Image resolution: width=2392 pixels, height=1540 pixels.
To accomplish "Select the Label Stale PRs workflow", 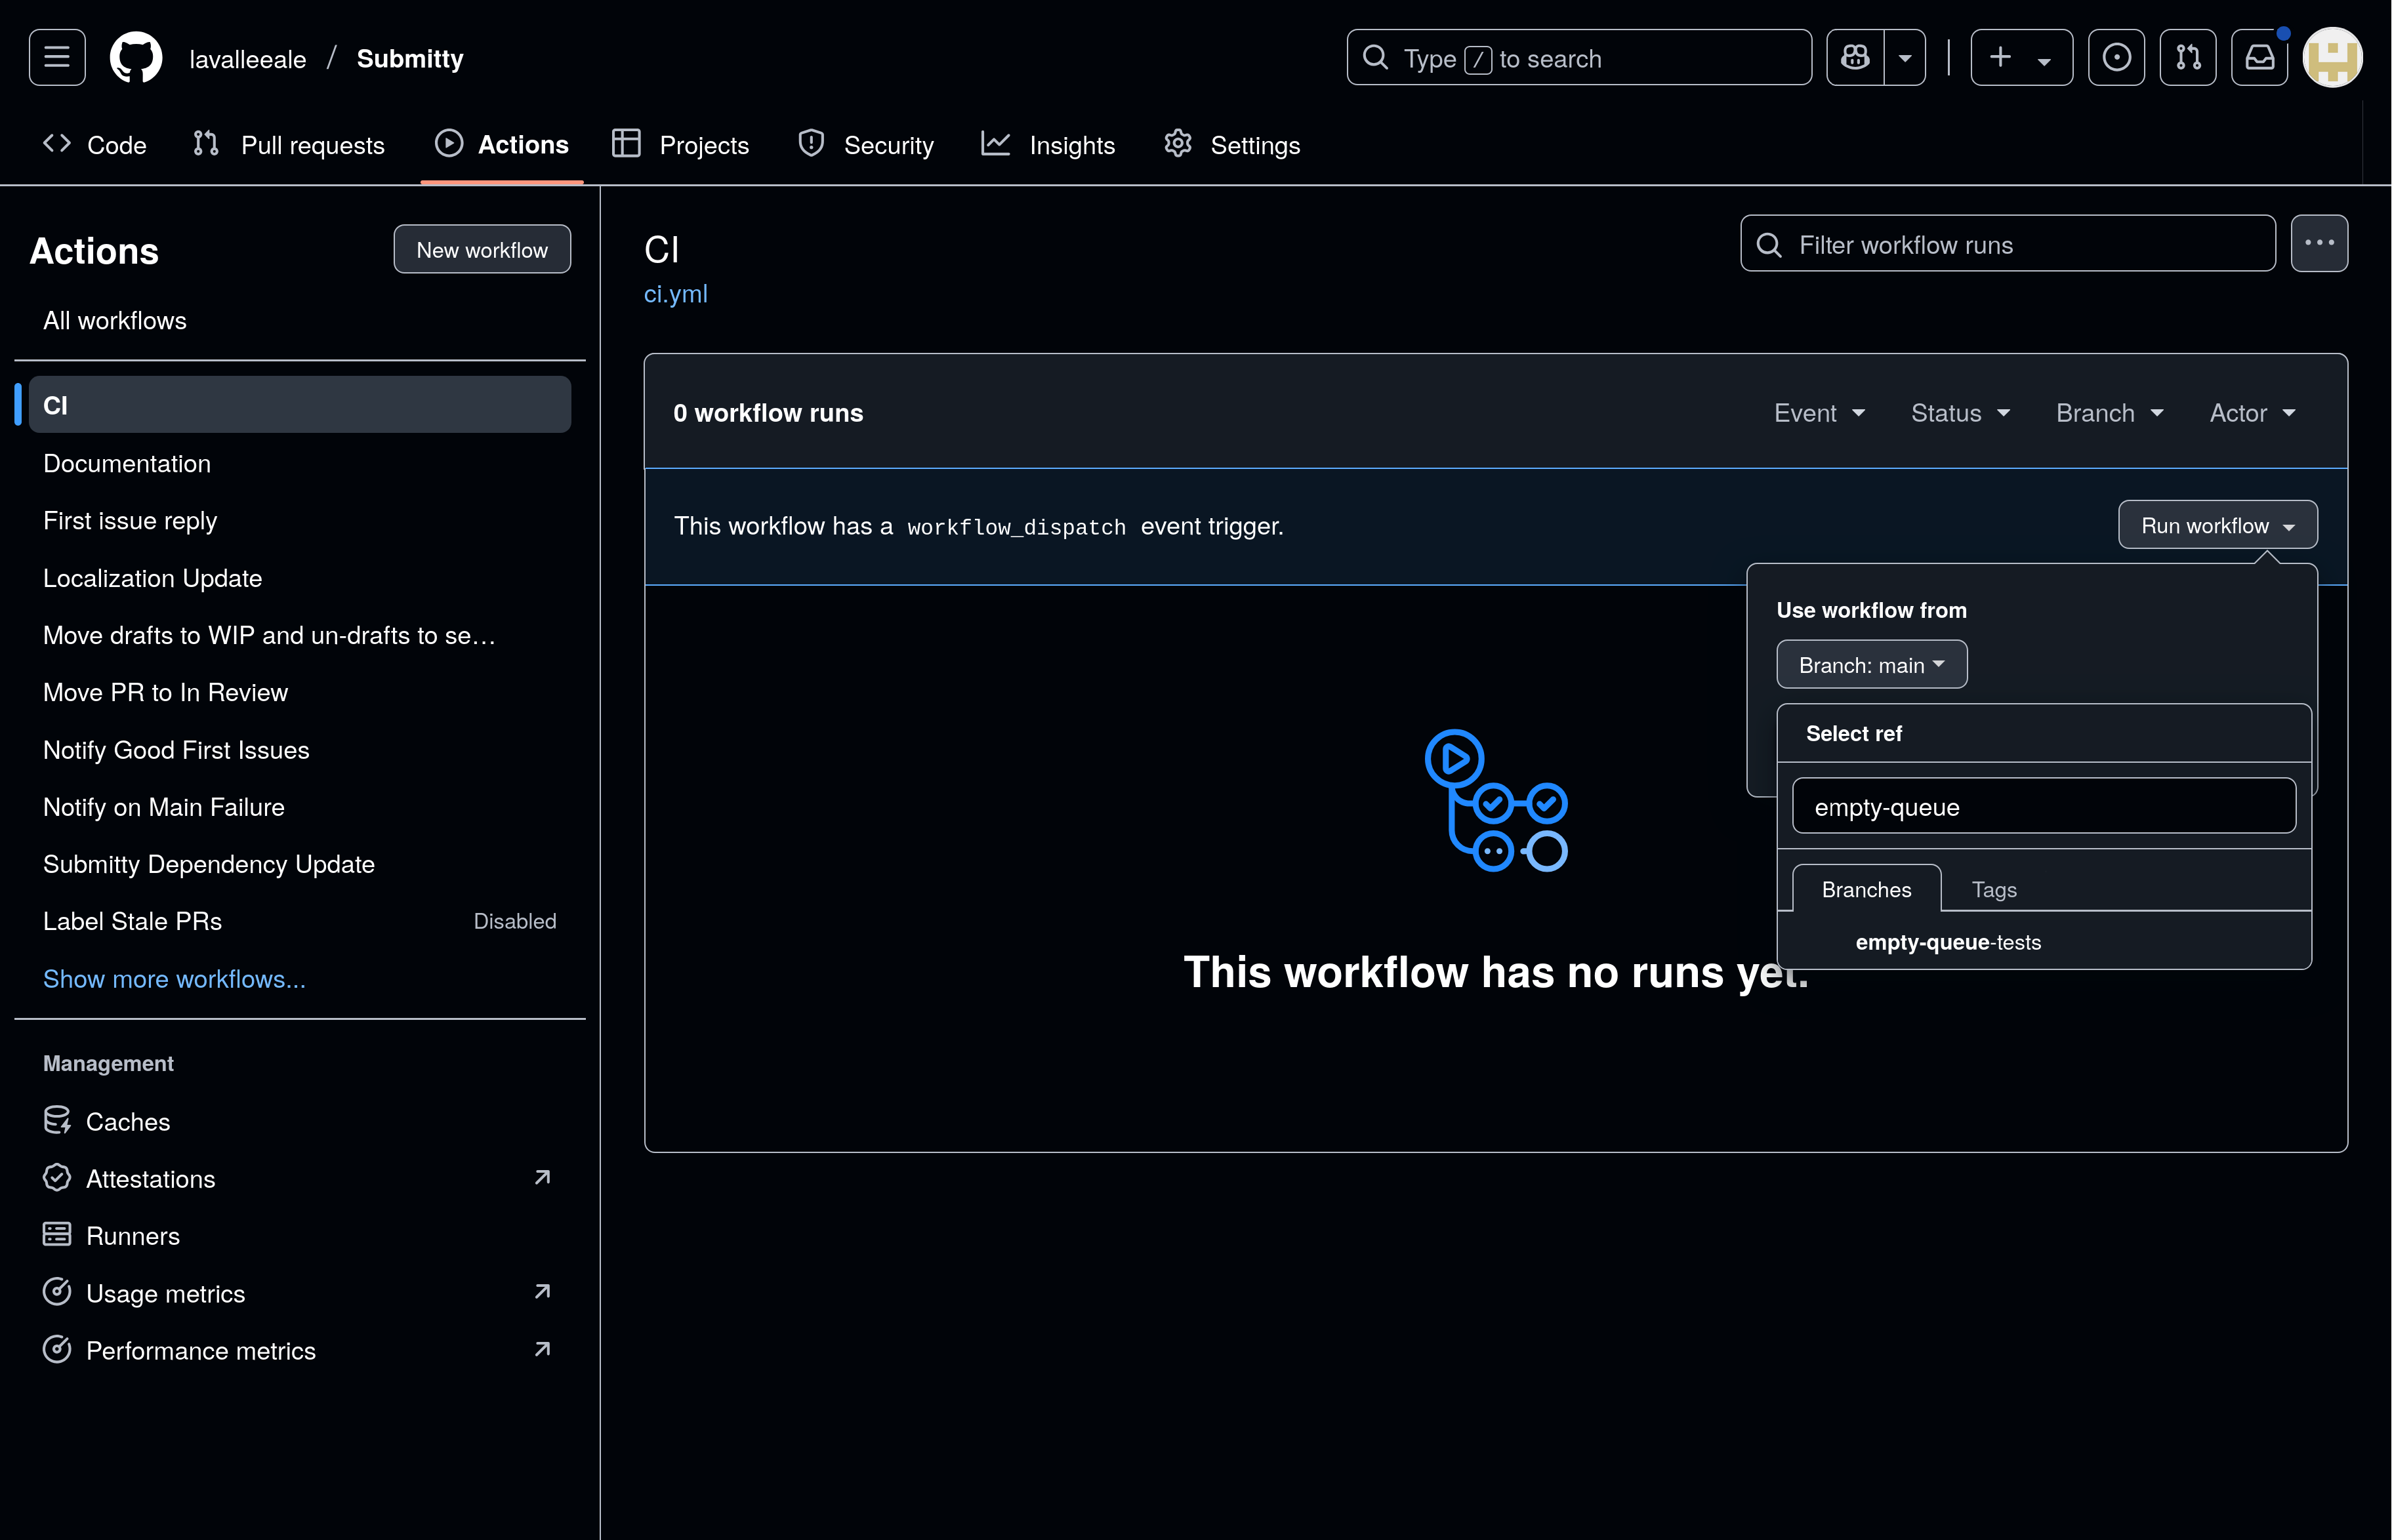I will pyautogui.click(x=300, y=921).
